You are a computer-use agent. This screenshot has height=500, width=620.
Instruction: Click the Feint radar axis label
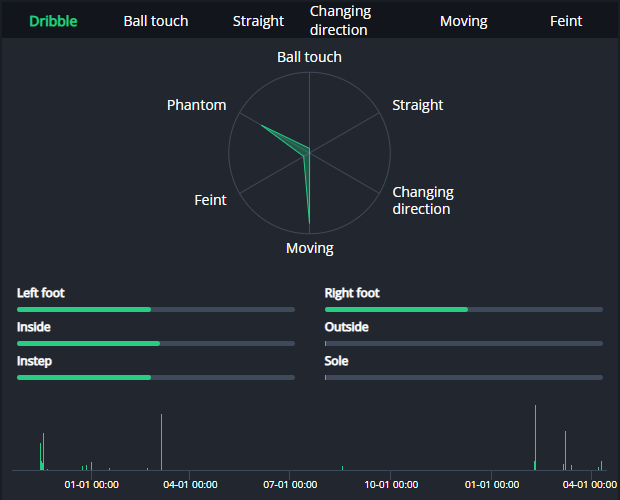tap(210, 200)
